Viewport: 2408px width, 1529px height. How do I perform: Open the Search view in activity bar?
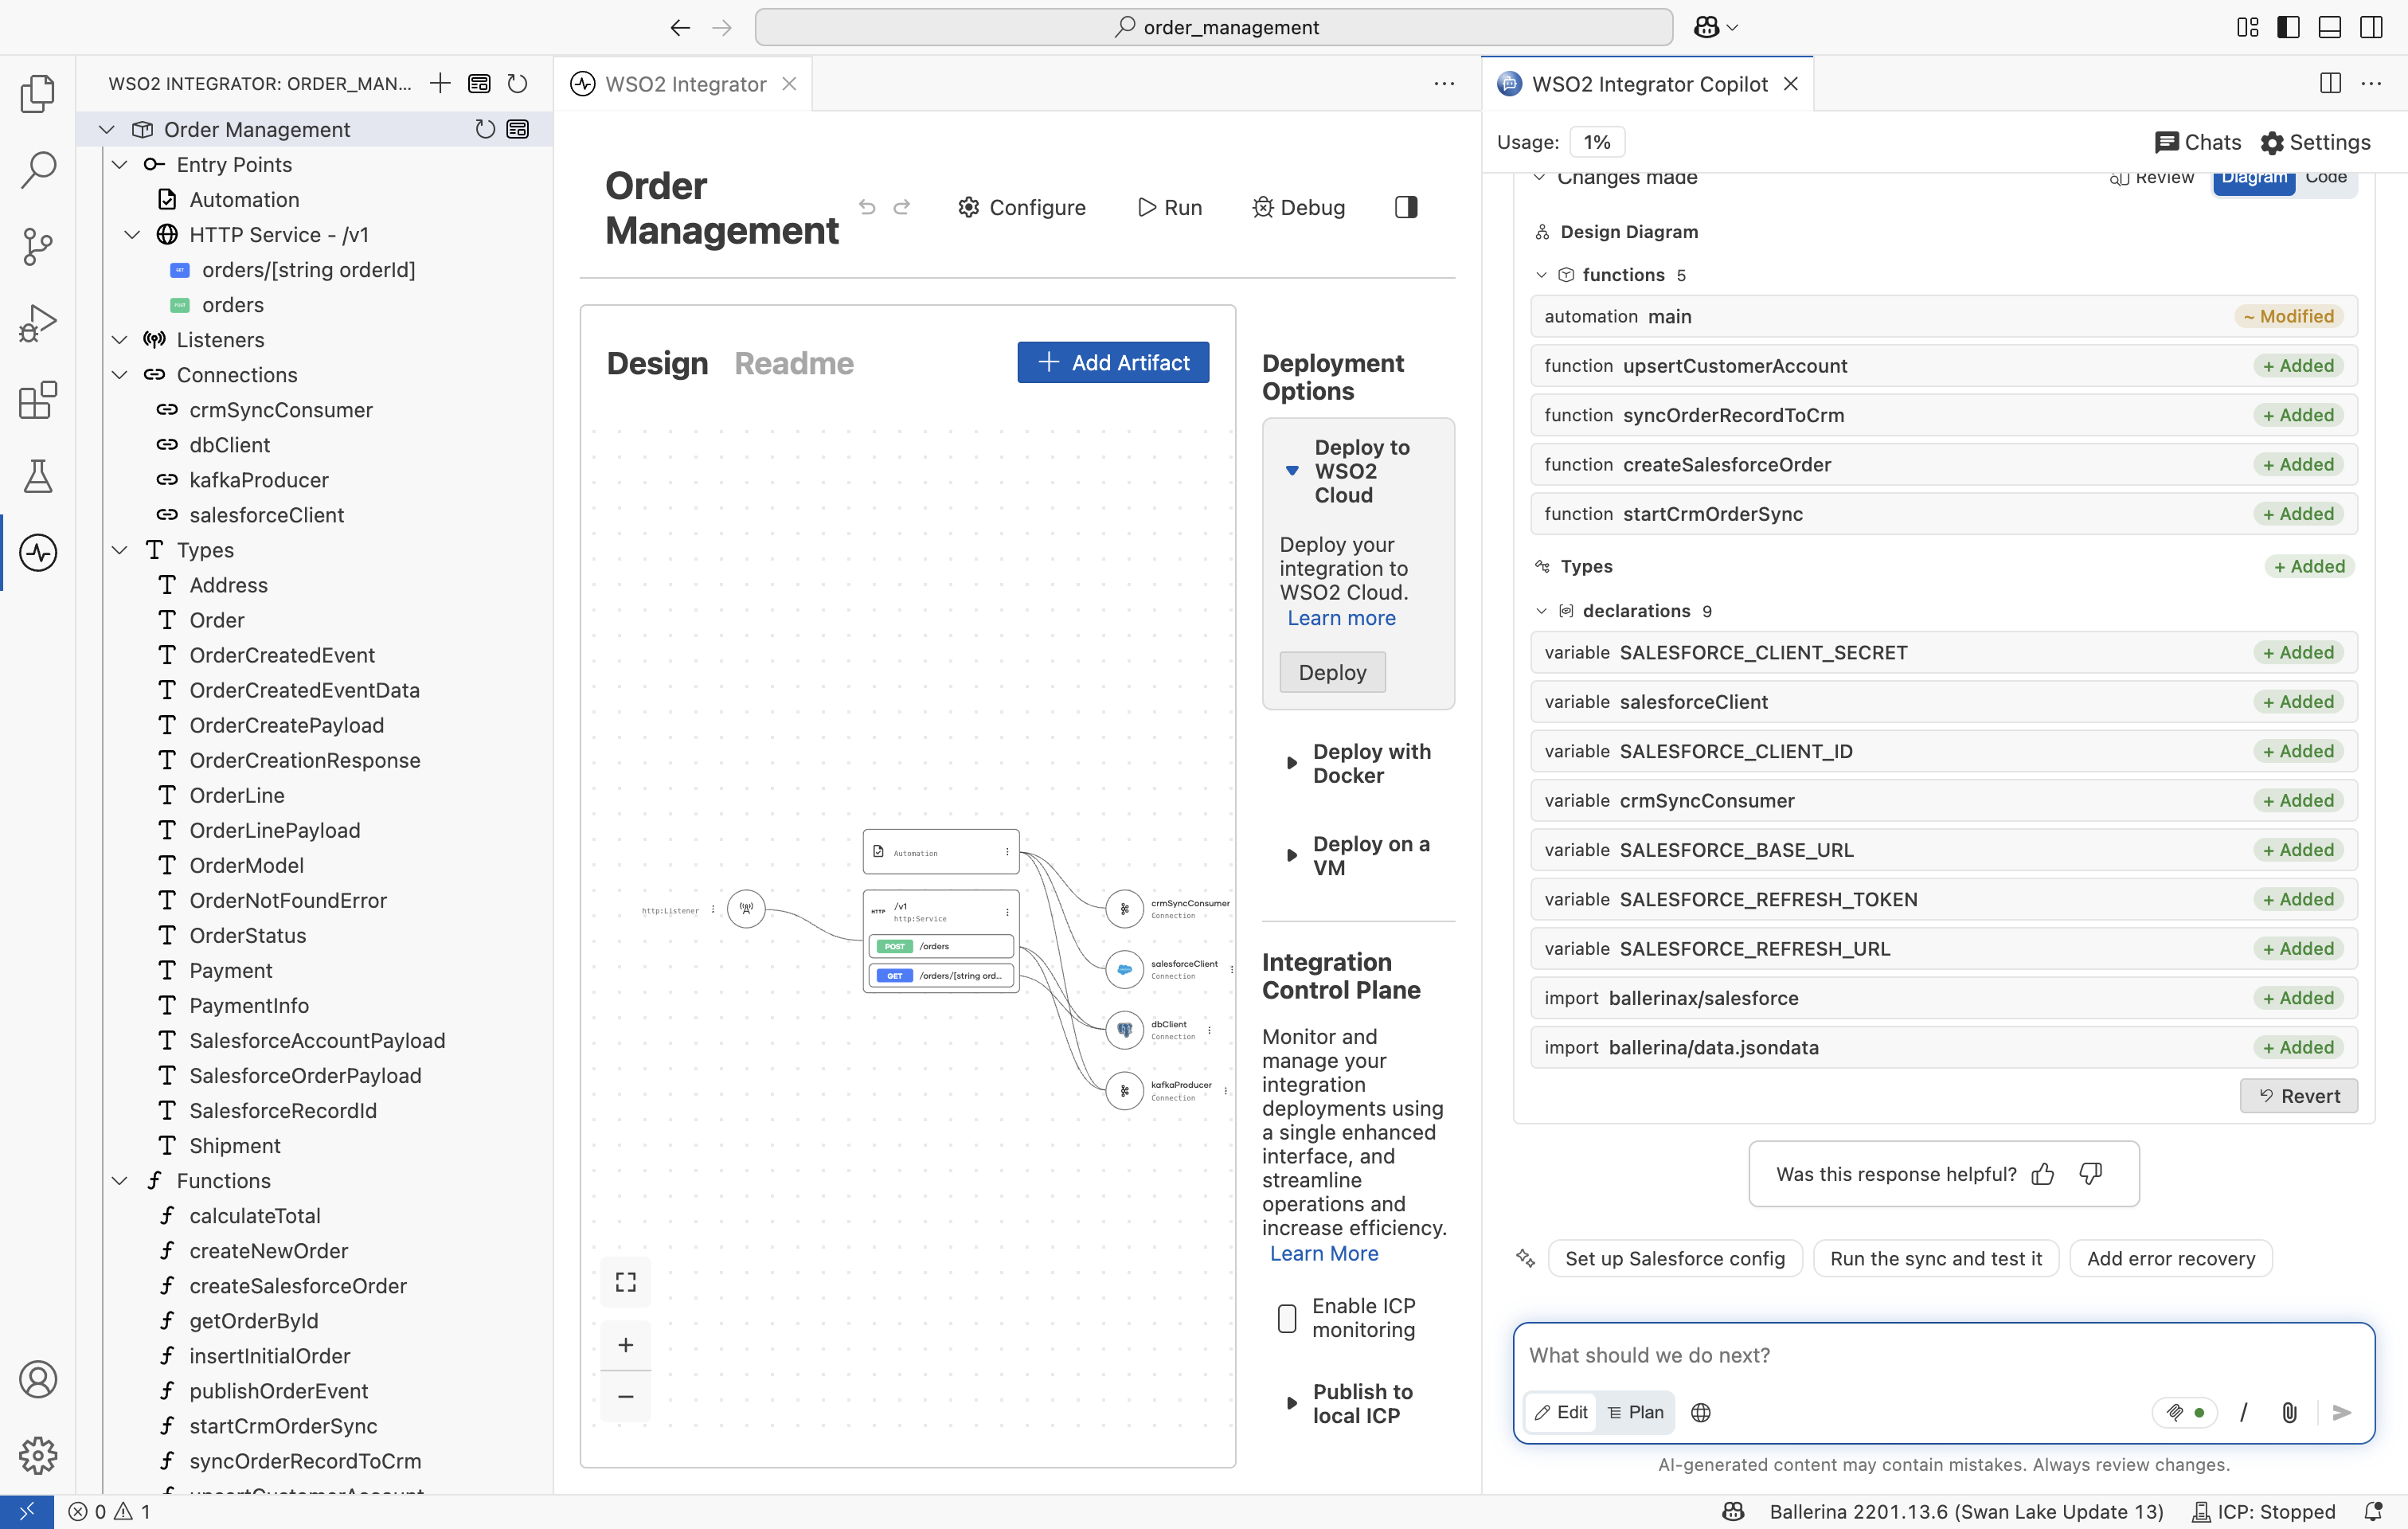pos(37,169)
